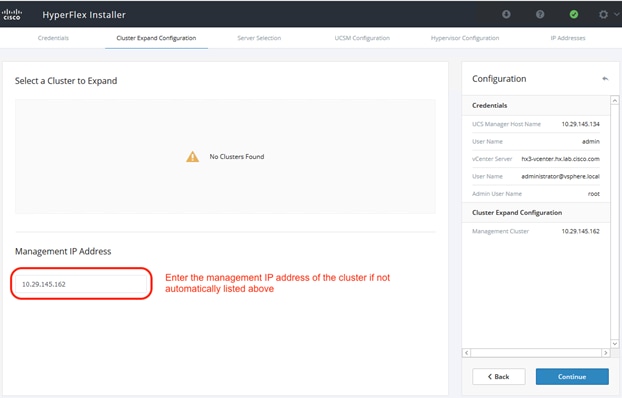Screen dimensions: 622x398
Task: Select the Credentials section header
Action: click(536, 106)
